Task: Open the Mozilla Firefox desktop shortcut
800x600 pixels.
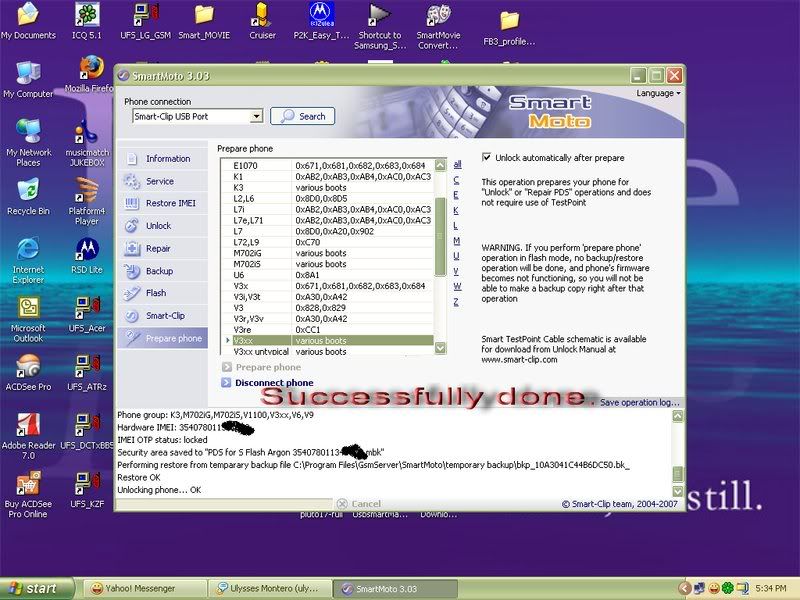Action: pos(91,75)
